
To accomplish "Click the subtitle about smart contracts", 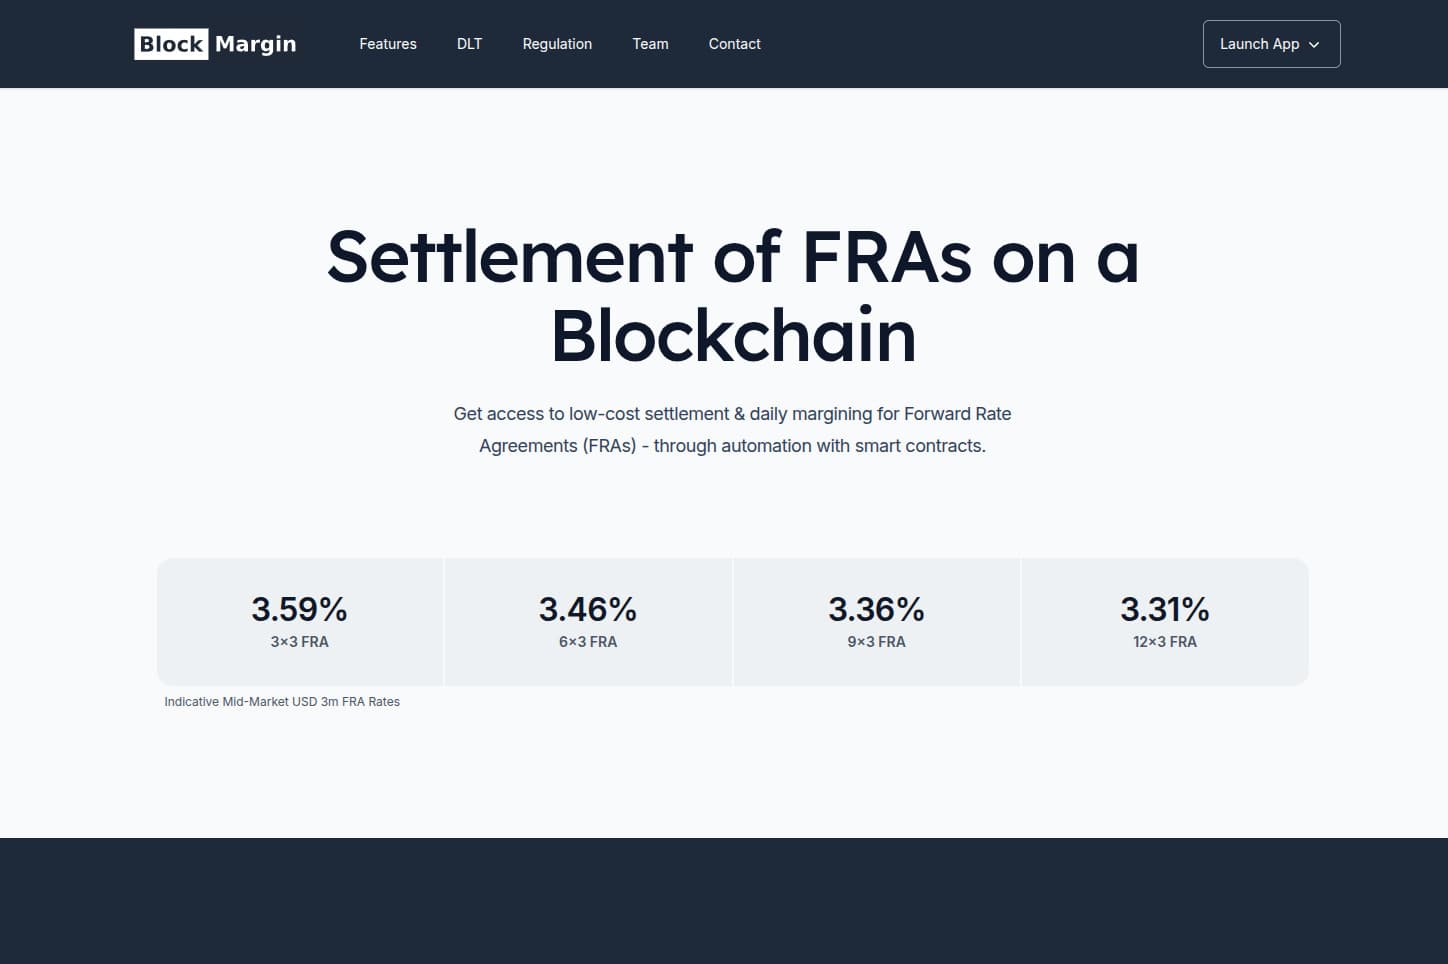I will (732, 429).
